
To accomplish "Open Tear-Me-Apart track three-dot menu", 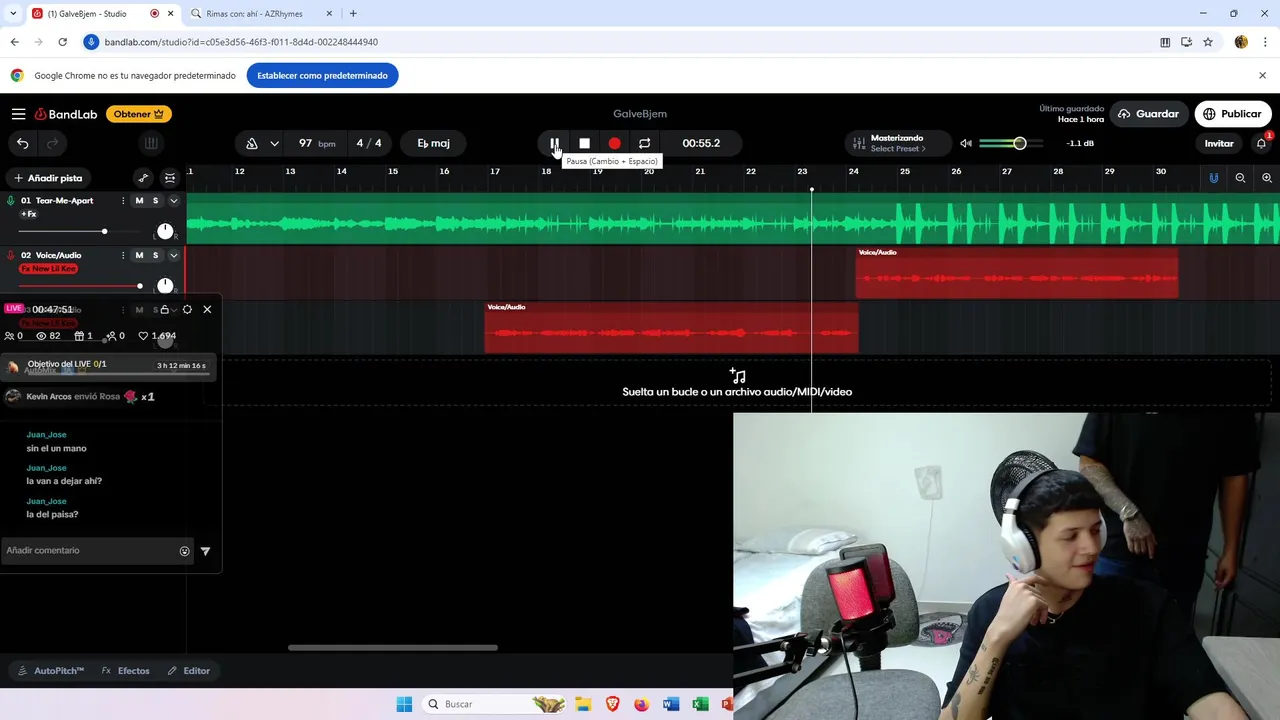I will 123,201.
